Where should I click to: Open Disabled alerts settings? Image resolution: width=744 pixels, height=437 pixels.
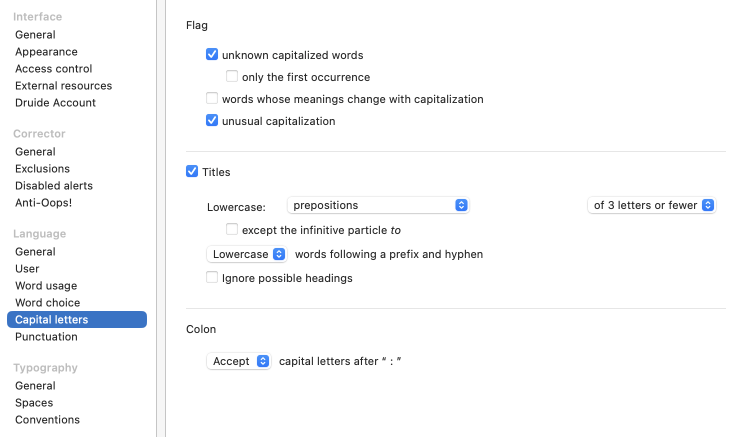pos(54,186)
